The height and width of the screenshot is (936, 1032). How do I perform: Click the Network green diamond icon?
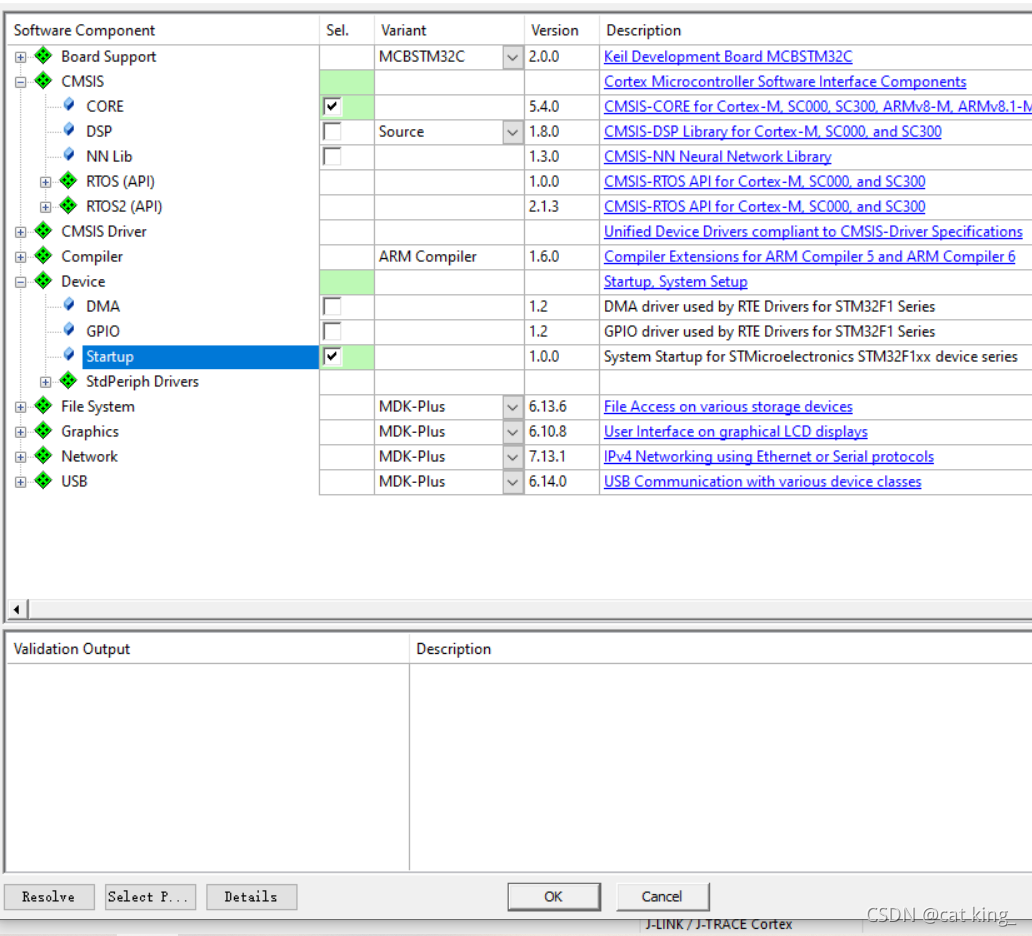43,456
